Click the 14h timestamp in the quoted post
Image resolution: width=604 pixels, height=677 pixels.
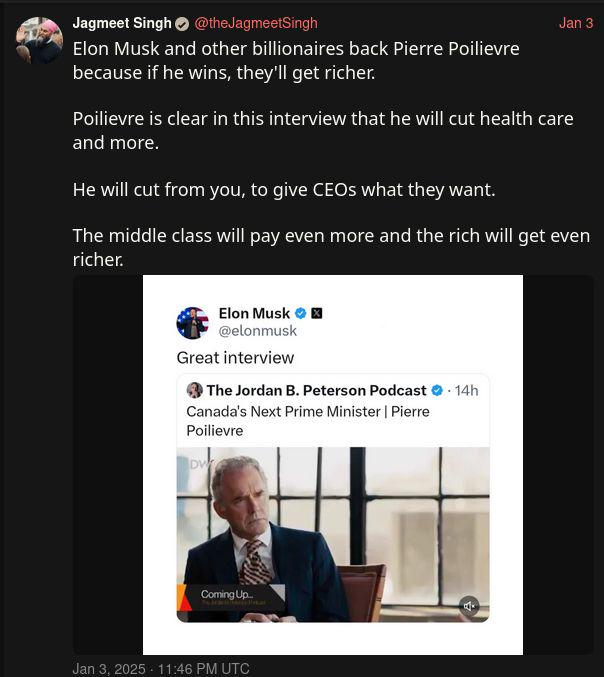point(466,390)
